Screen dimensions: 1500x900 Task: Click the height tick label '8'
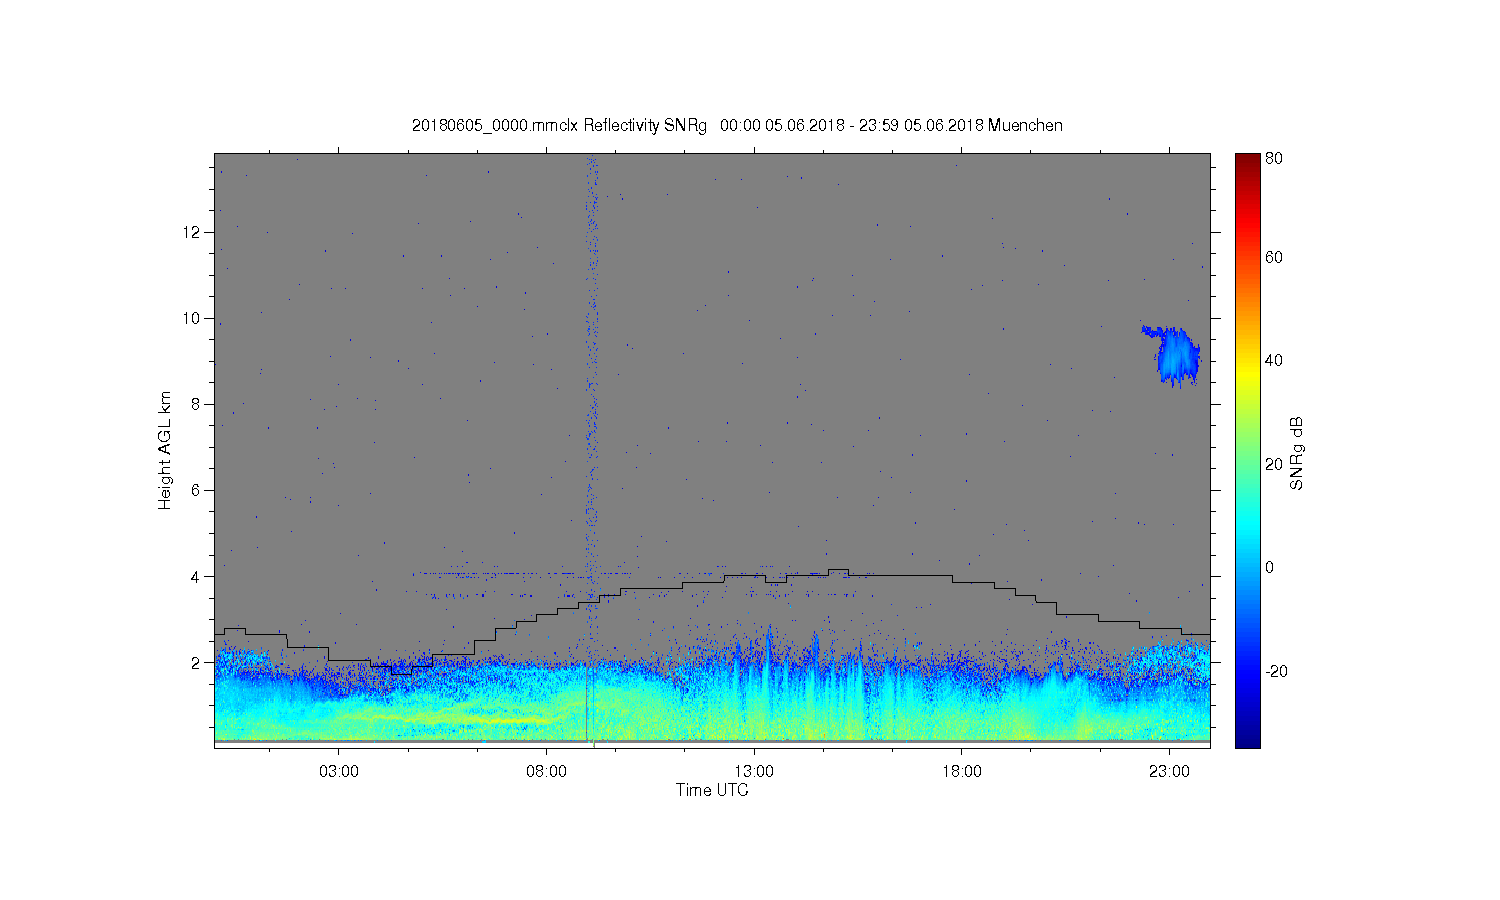[x=197, y=404]
